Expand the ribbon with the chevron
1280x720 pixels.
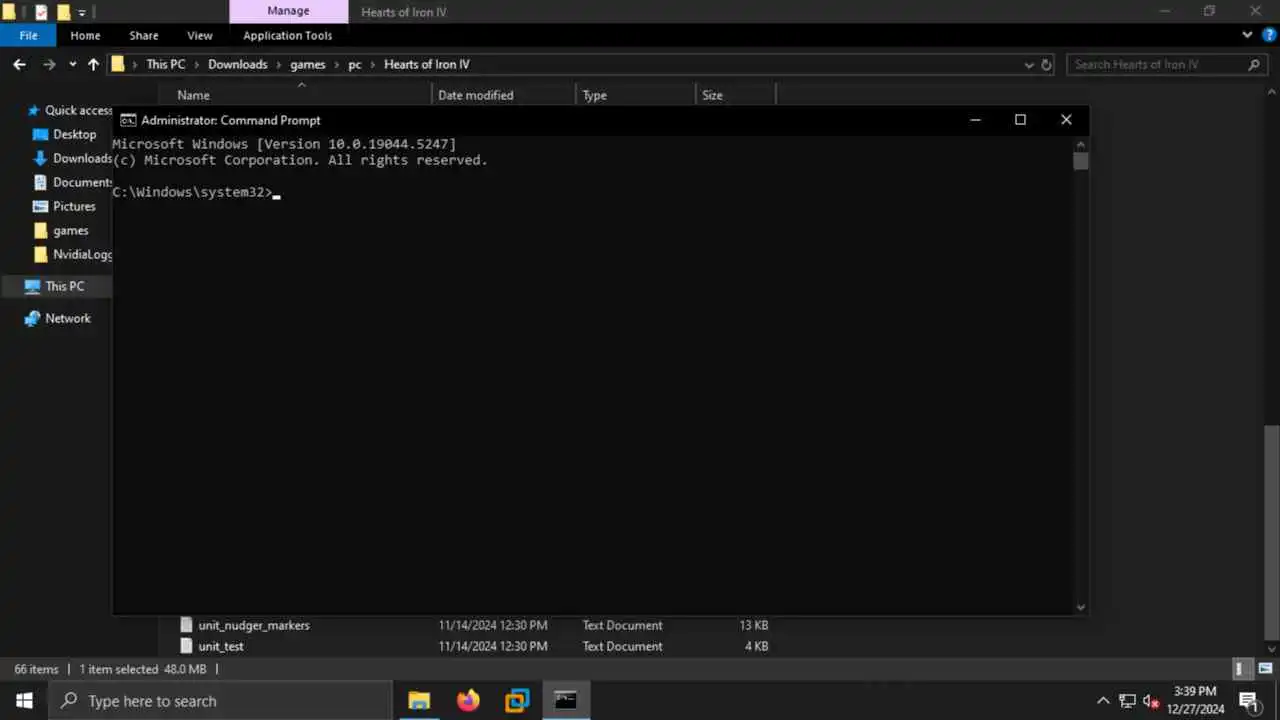coord(1247,35)
